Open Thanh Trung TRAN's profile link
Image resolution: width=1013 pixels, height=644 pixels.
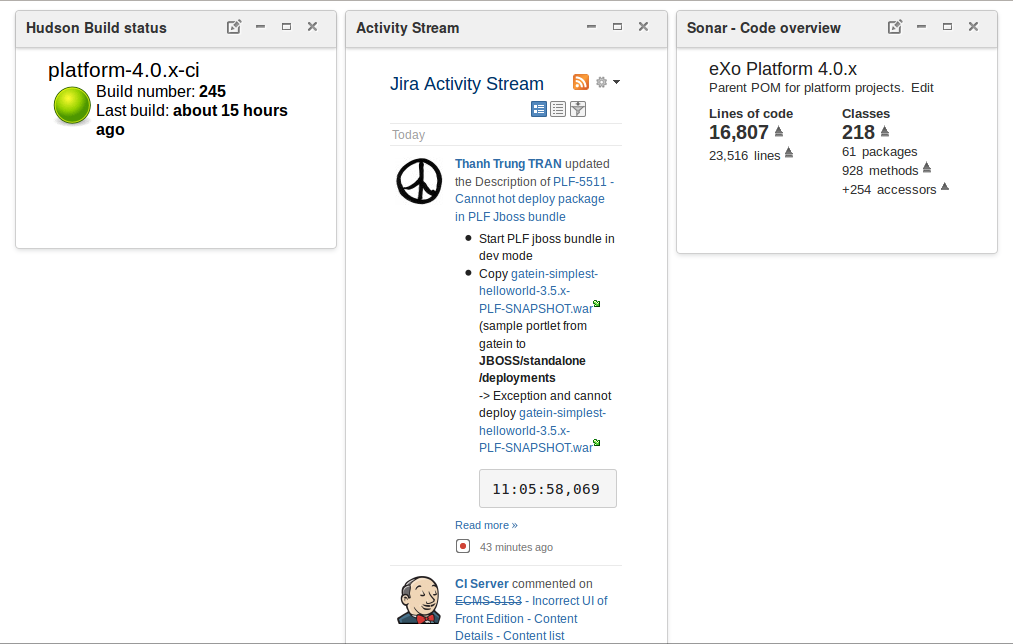click(508, 164)
